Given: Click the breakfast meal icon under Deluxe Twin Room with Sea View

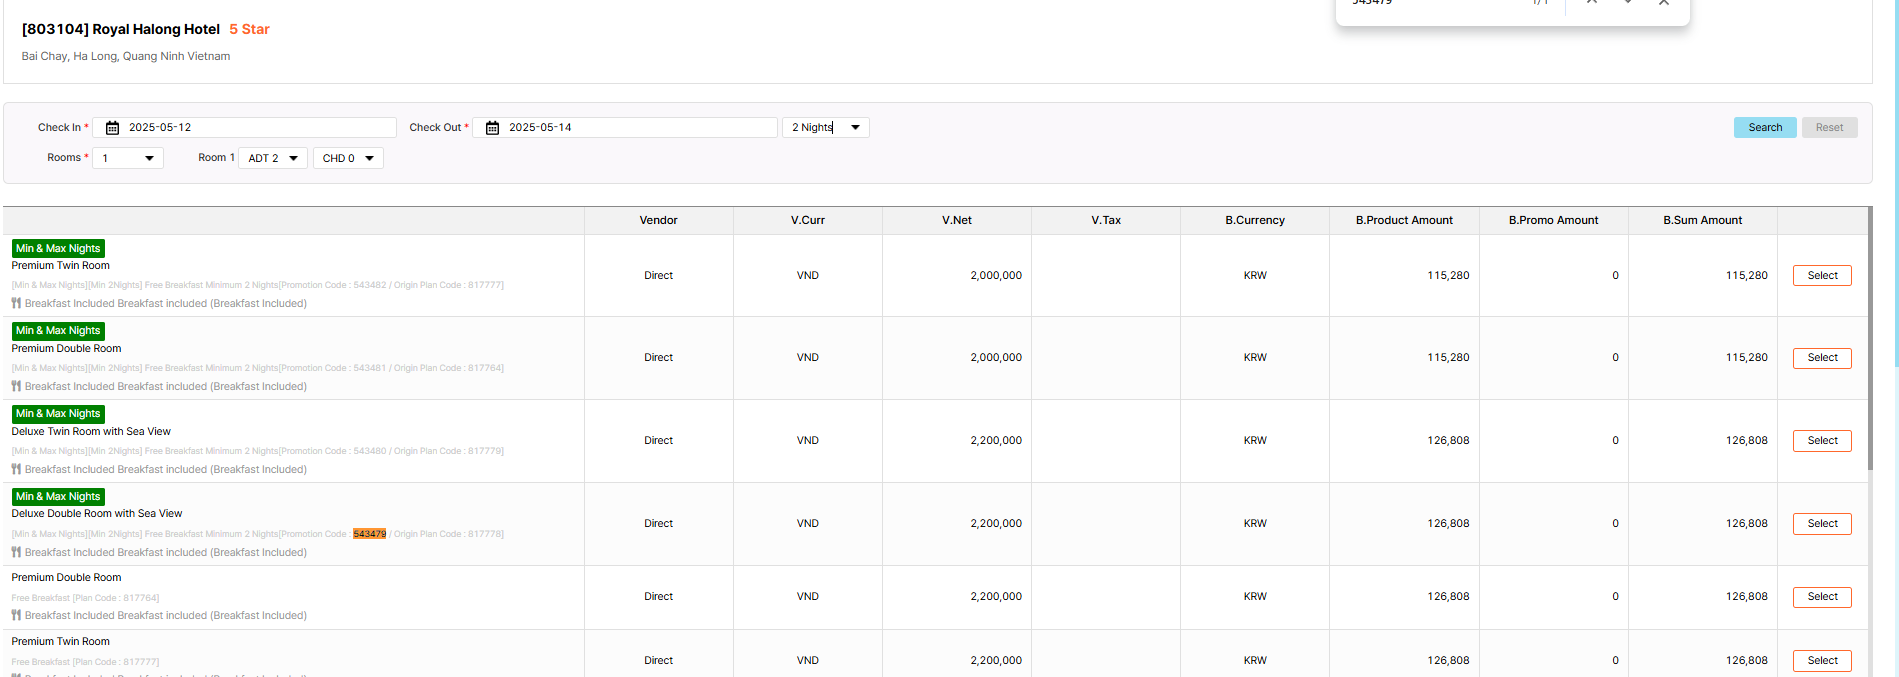Looking at the screenshot, I should [x=16, y=469].
